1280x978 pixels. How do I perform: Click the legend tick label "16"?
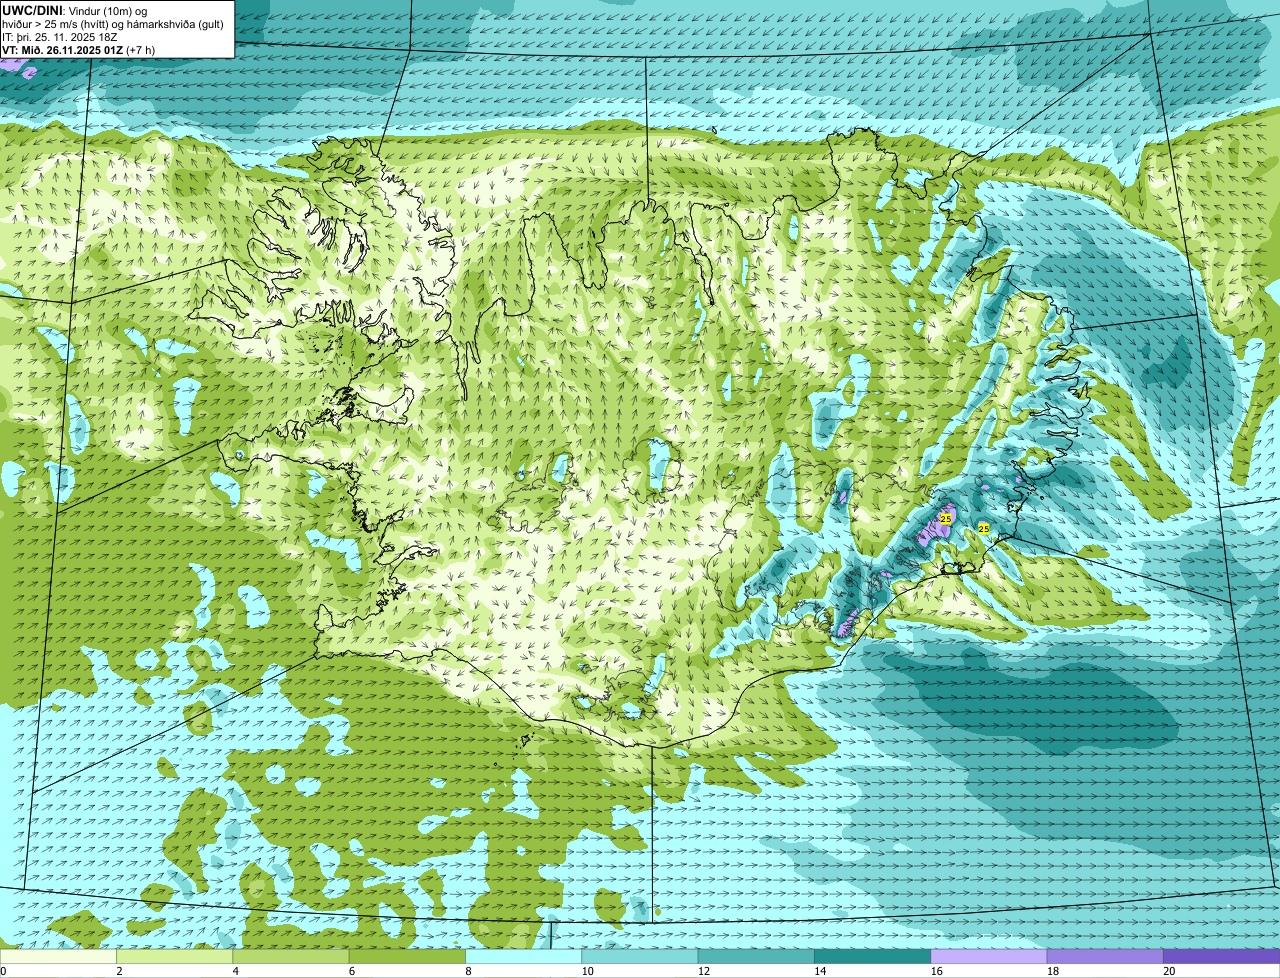click(937, 971)
